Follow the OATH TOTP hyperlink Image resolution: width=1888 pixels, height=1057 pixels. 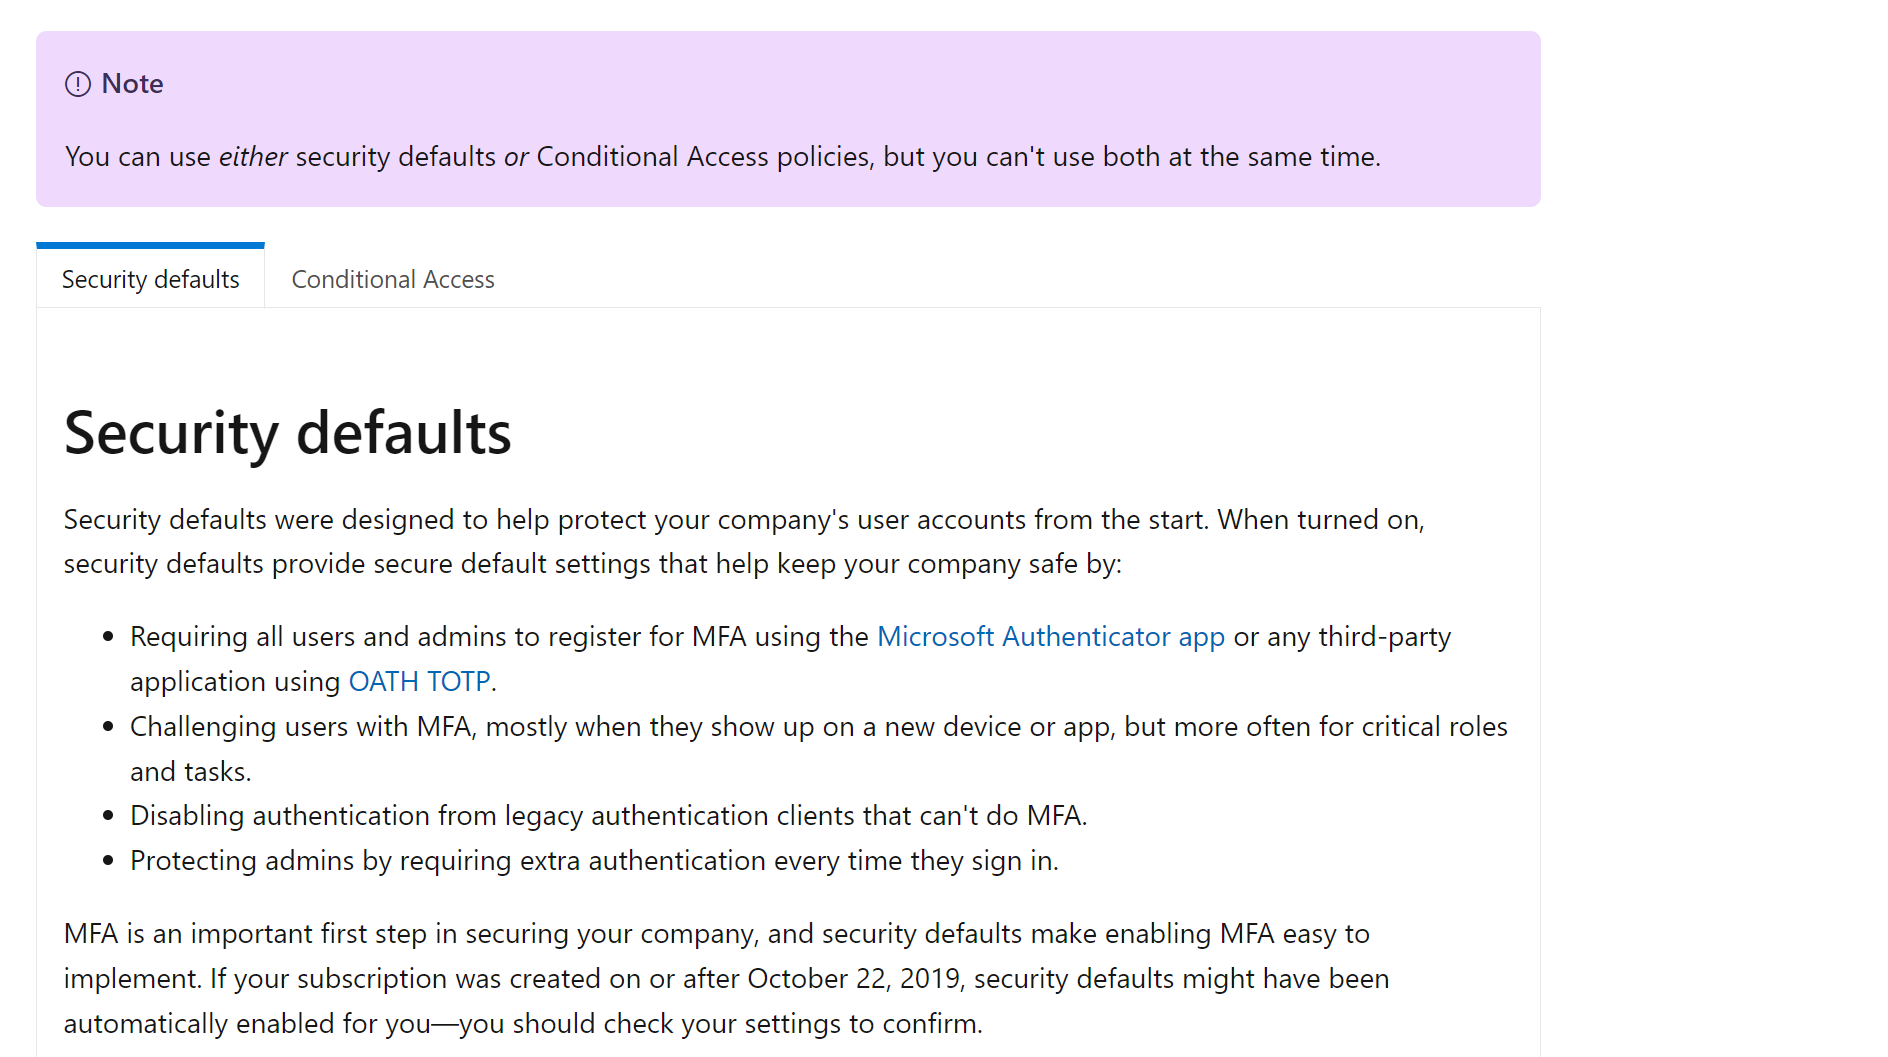click(419, 681)
